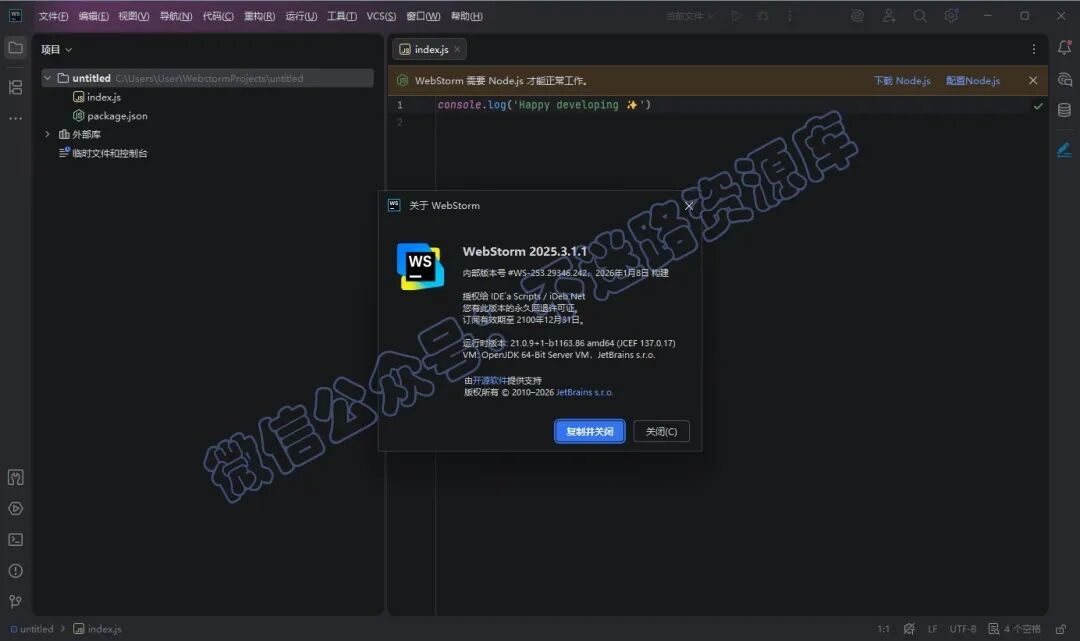The height and width of the screenshot is (641, 1080).
Task: Click the WebStorm logo in main title bar
Action: [x=15, y=15]
